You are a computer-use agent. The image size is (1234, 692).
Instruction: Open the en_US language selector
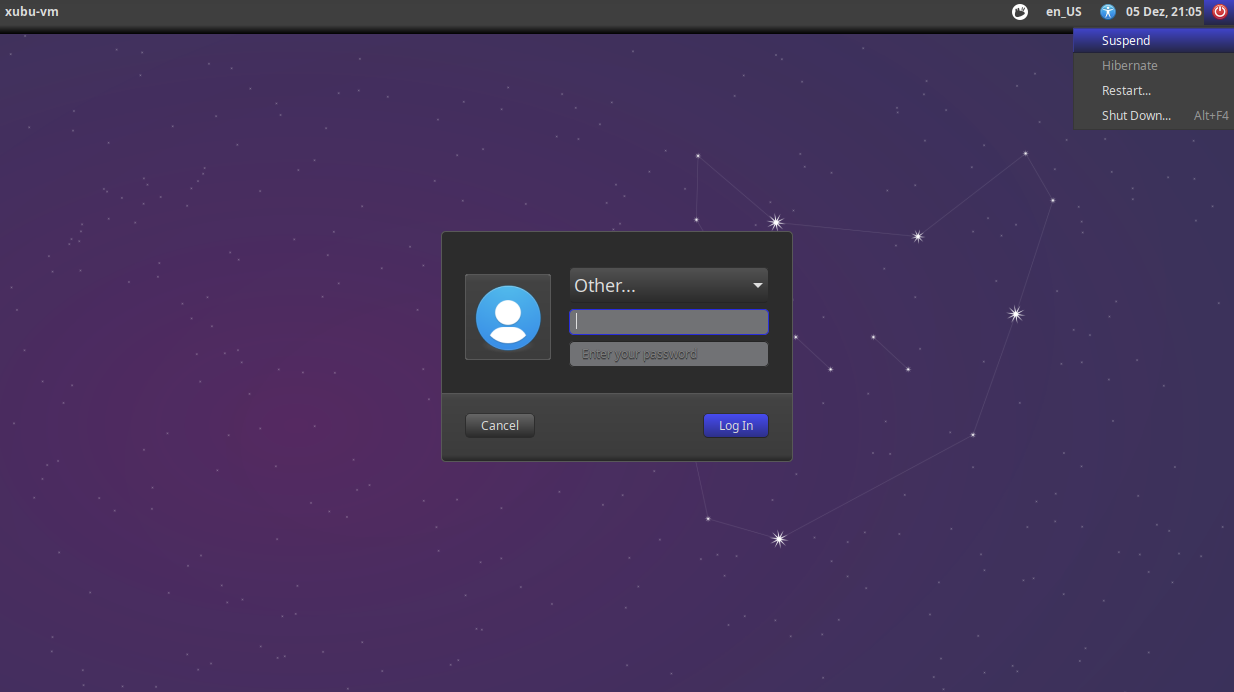click(x=1063, y=12)
